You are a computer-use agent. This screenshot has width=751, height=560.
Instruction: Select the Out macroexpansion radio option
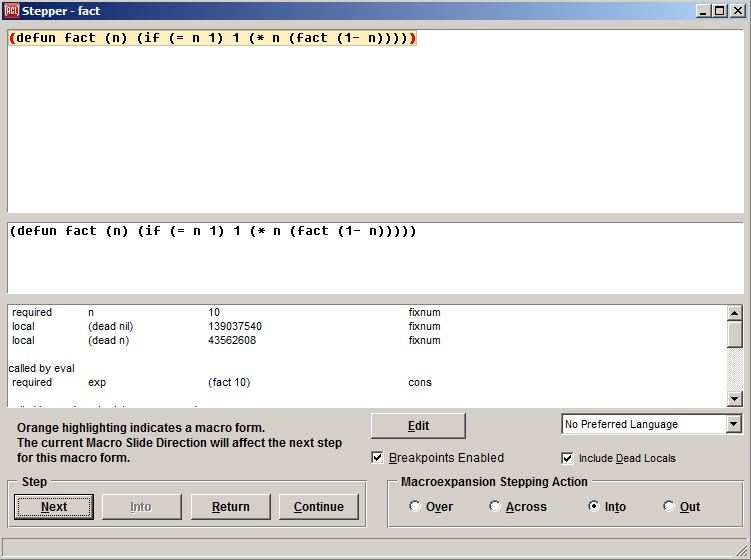[x=669, y=507]
